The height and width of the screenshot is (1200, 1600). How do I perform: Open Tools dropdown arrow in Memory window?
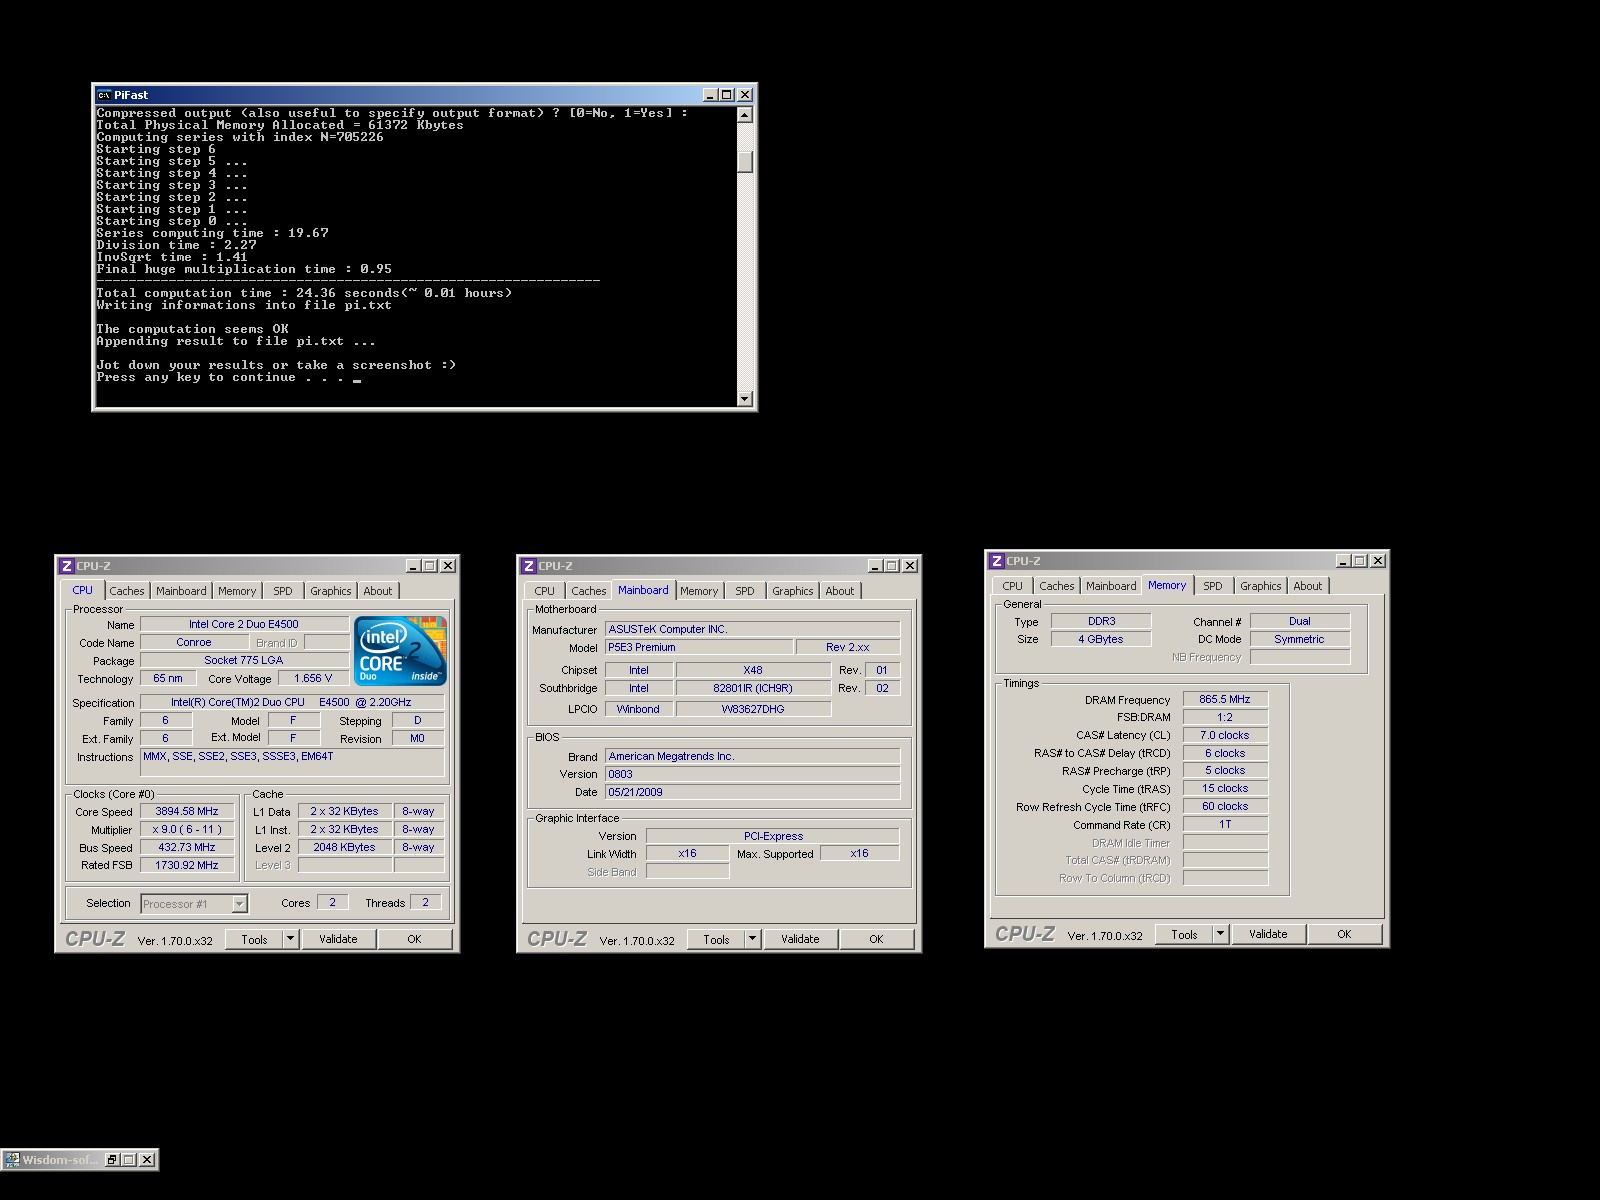tap(1220, 934)
